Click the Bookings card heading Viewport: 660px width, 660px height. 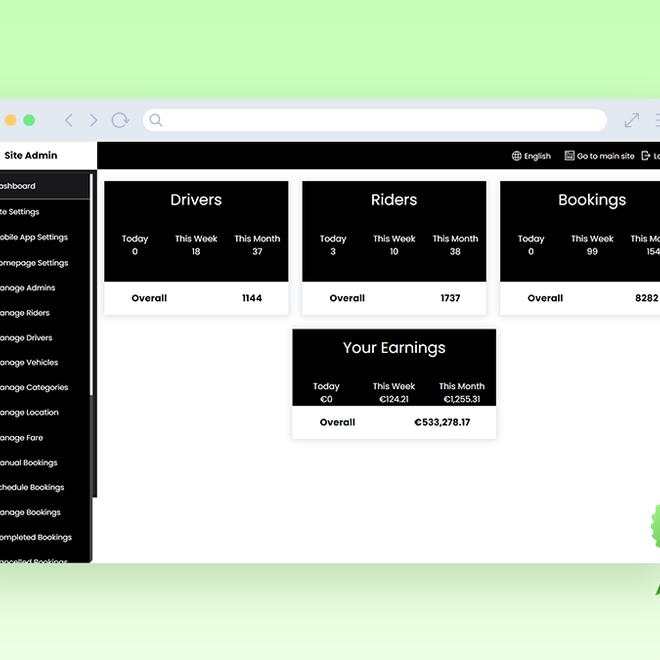592,200
